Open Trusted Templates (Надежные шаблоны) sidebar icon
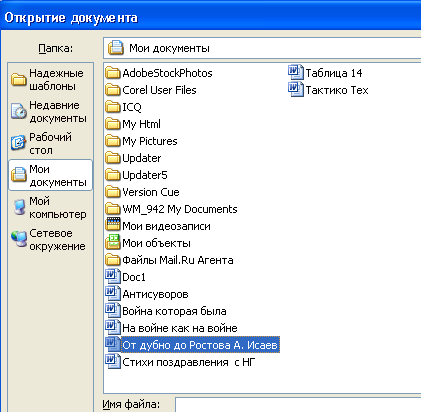The width and height of the screenshot is (421, 412). (x=19, y=80)
